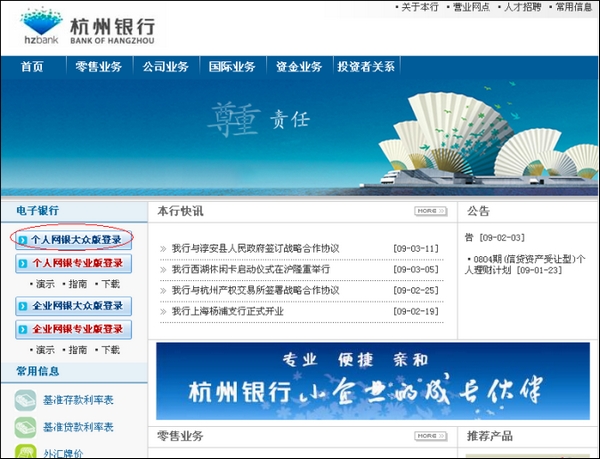This screenshot has height=459, width=600.
Task: Click arrow bullet before 上海杨浦支行 news item
Action: [163, 312]
